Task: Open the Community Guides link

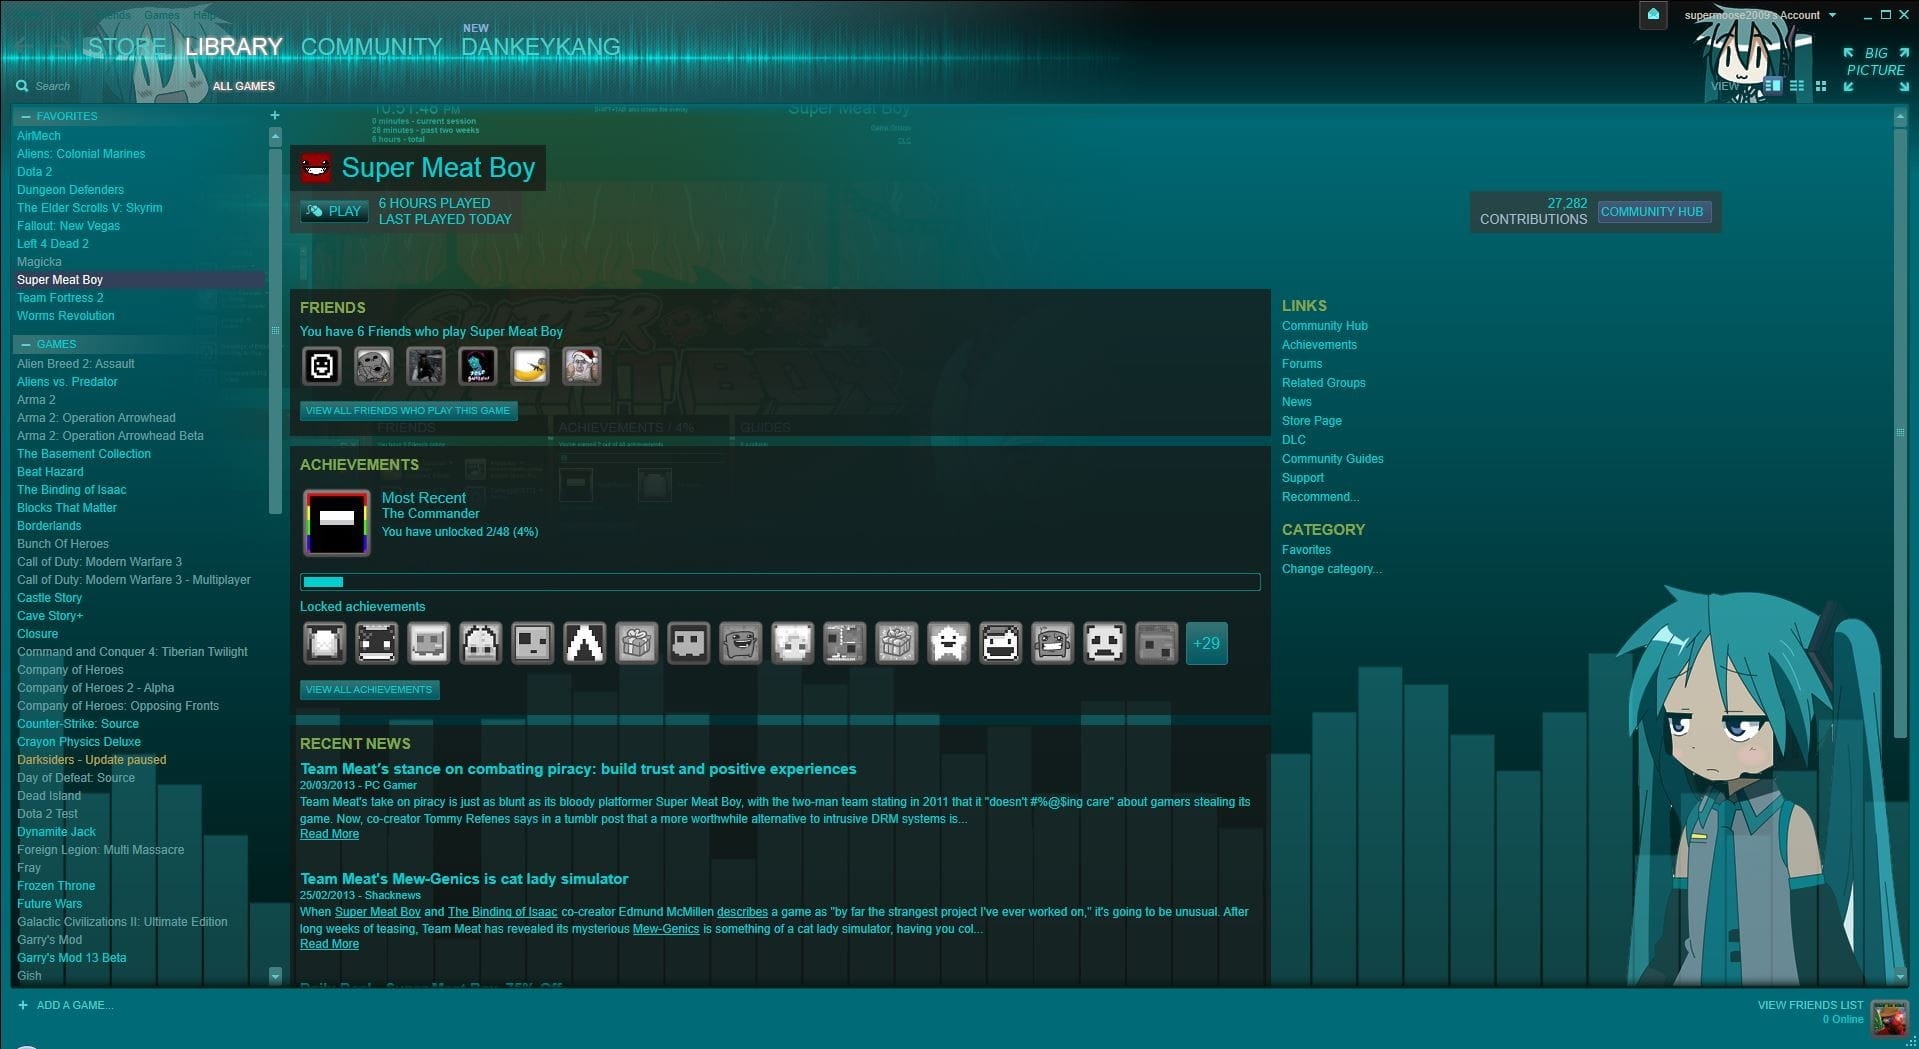Action: (x=1333, y=459)
